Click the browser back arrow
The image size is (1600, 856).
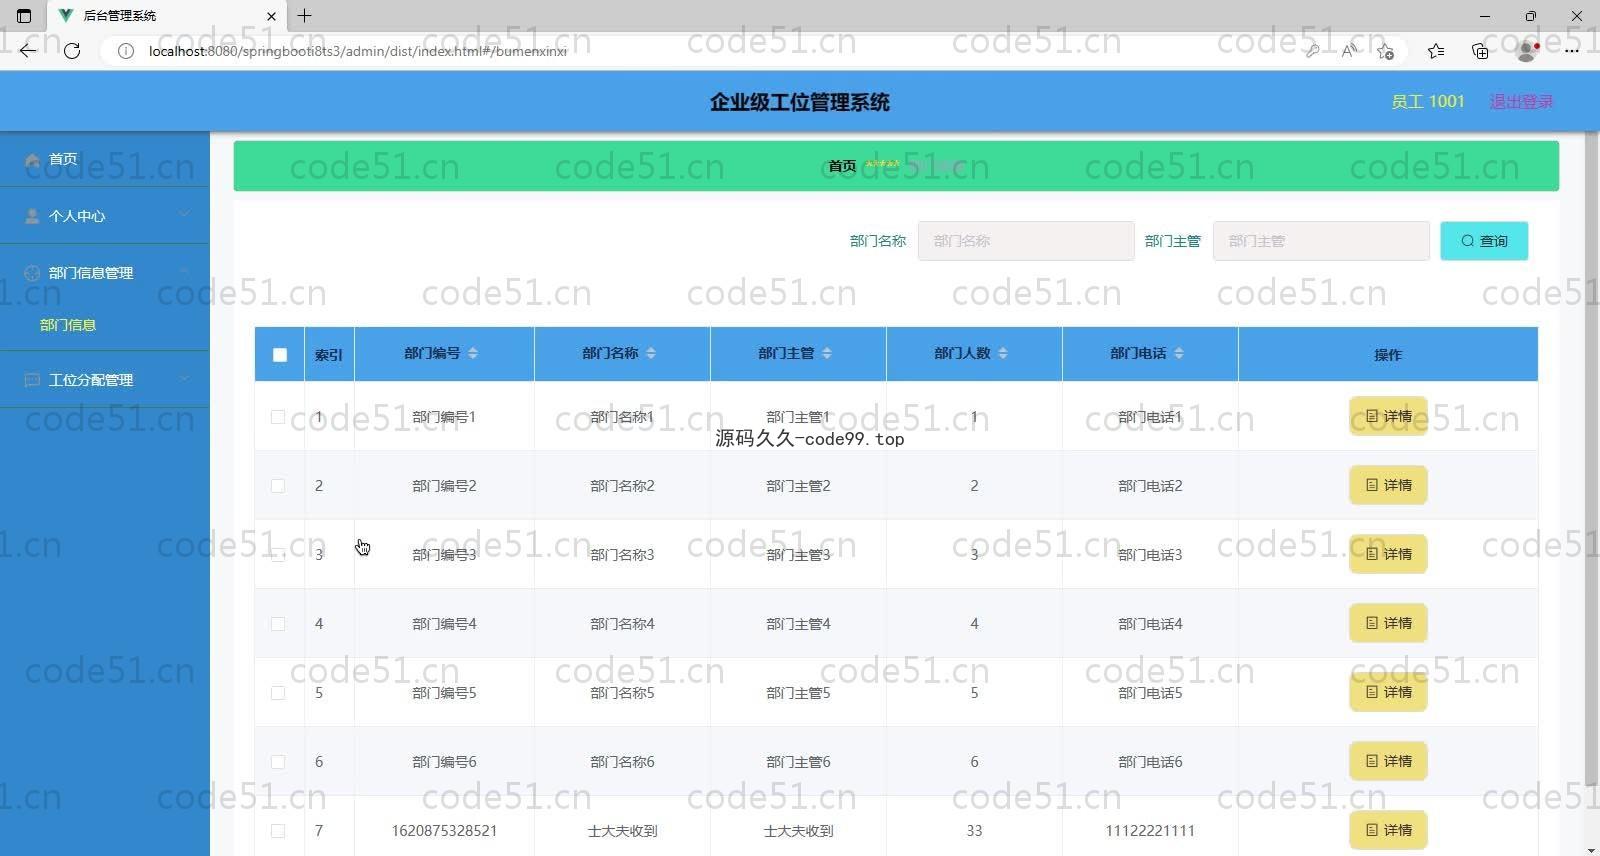pos(28,50)
